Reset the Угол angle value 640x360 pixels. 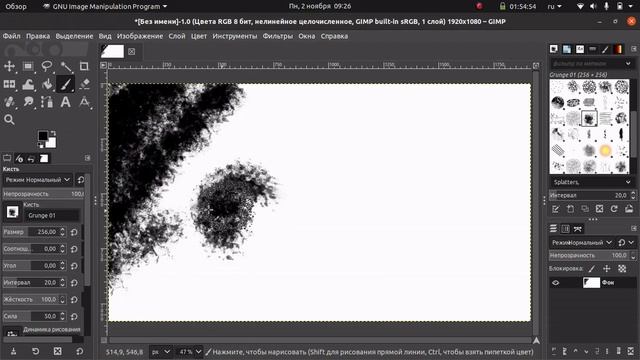tap(74, 266)
